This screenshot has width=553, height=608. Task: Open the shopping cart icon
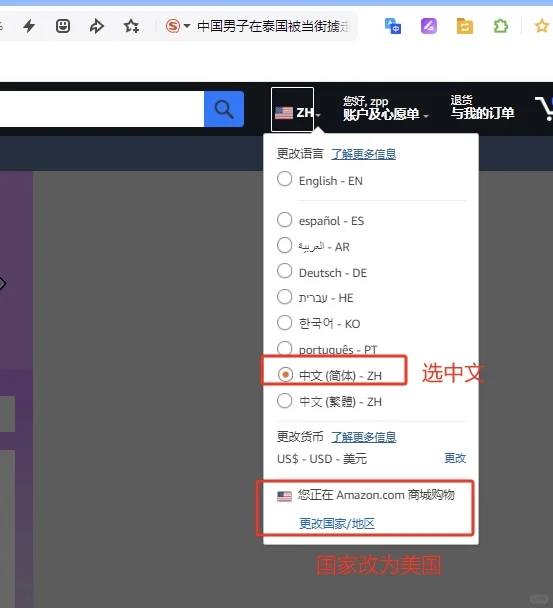pos(544,109)
